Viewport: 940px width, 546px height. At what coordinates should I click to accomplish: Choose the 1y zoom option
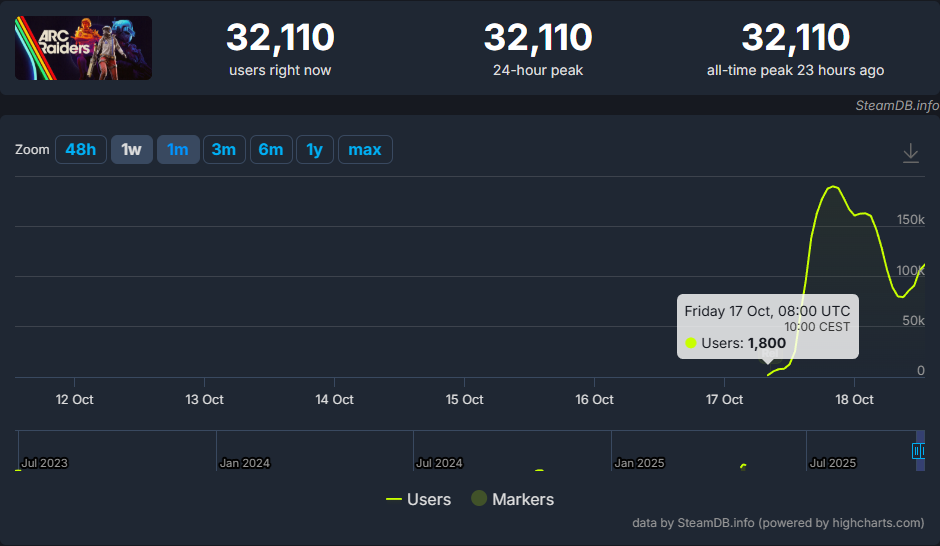click(x=315, y=149)
